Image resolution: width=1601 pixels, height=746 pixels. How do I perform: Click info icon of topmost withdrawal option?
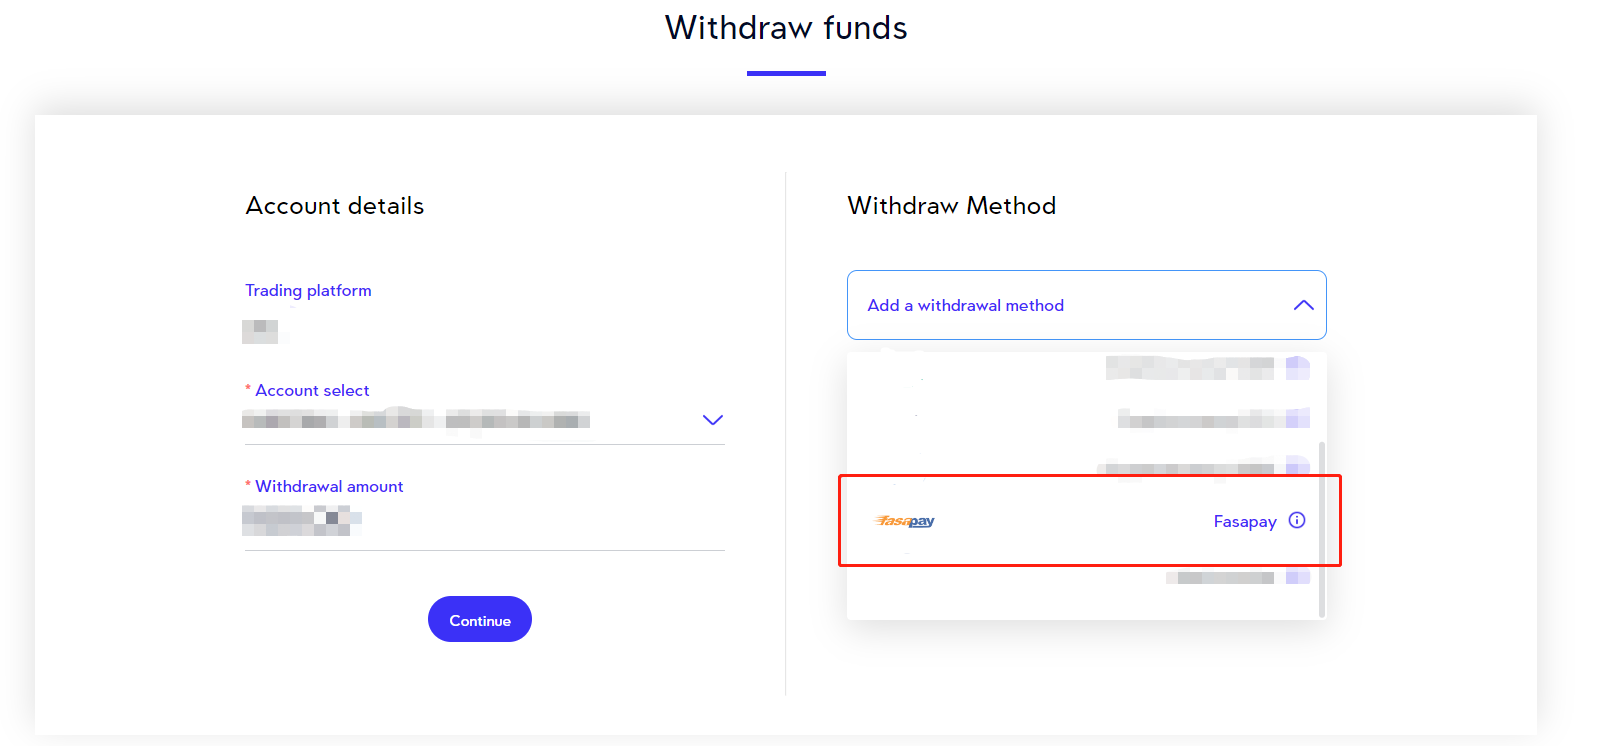point(1298,368)
